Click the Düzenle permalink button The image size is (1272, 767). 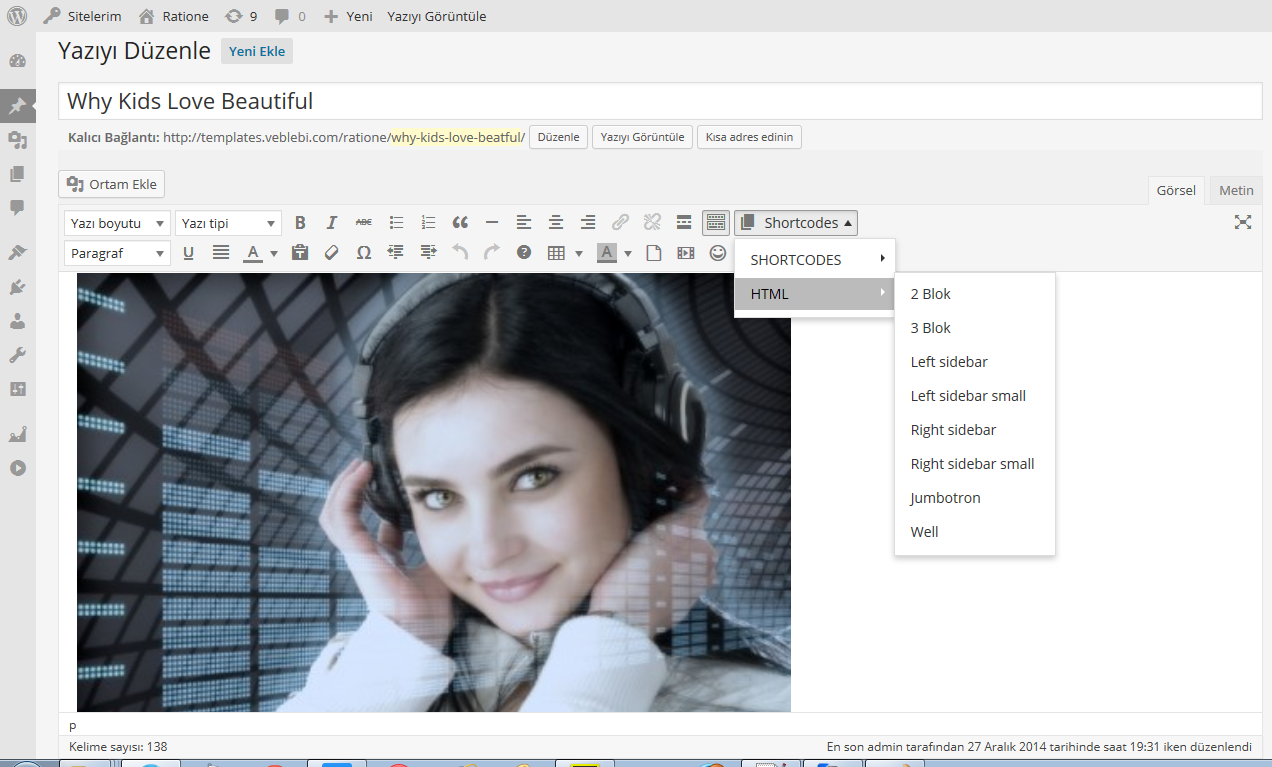558,137
